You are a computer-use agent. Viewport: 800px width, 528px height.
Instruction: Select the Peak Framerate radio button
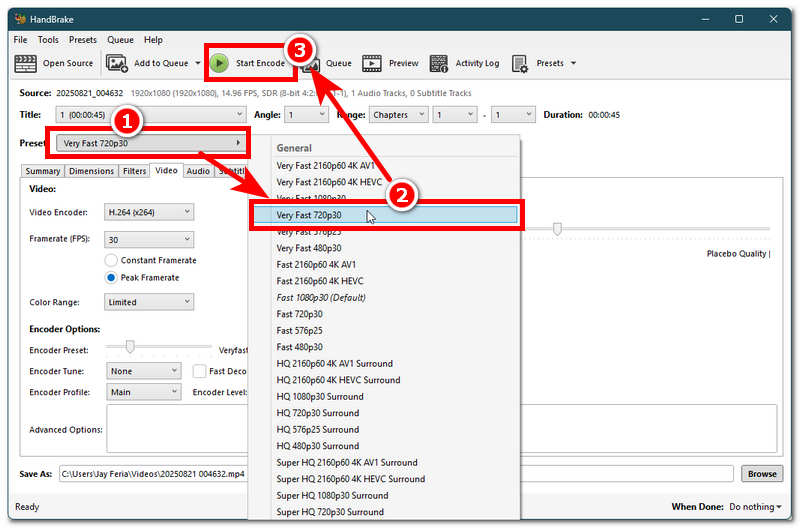click(x=112, y=277)
